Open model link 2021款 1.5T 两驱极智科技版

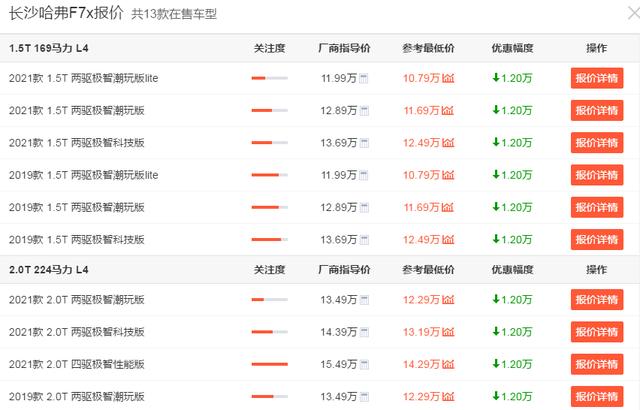click(x=77, y=143)
